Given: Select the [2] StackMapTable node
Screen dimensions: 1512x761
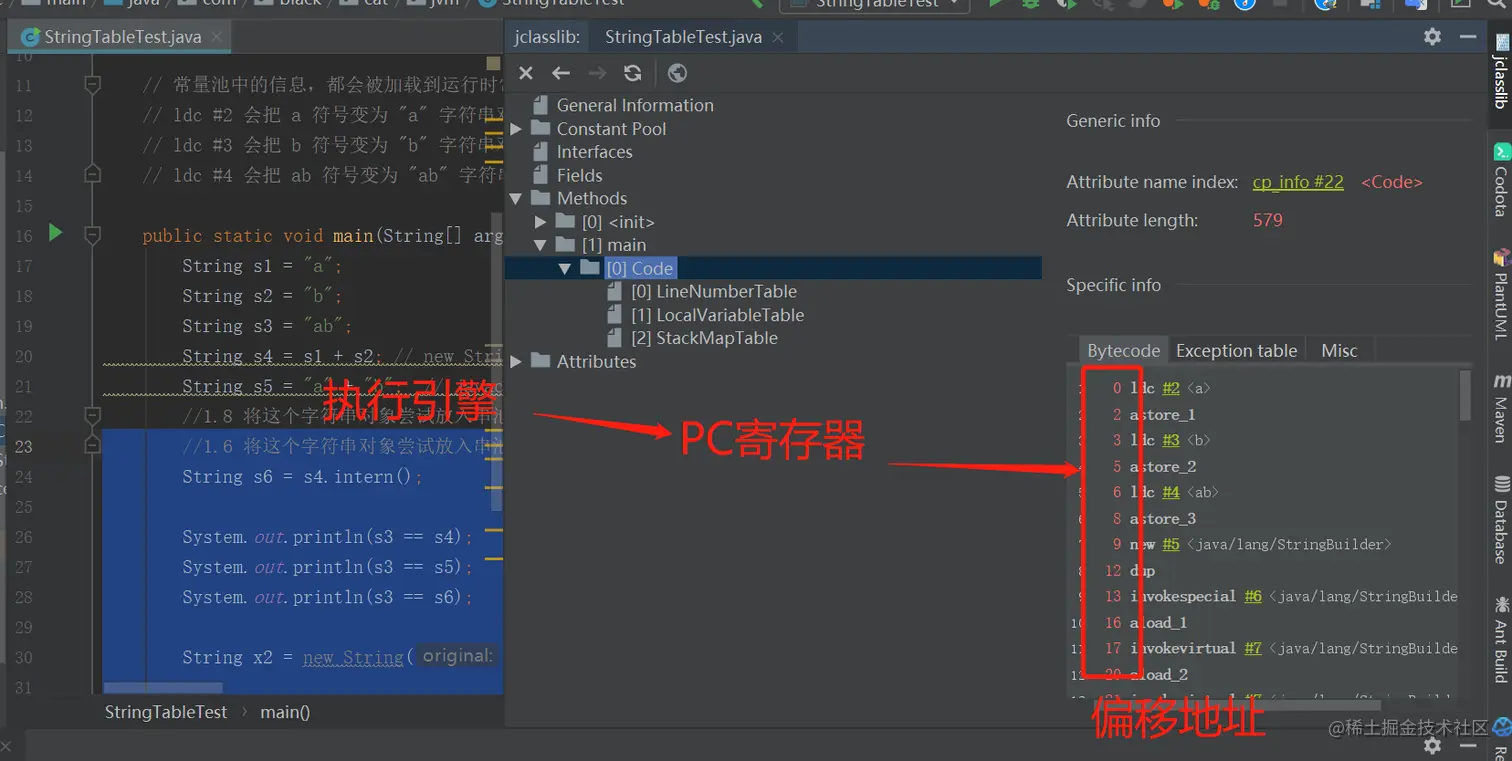Looking at the screenshot, I should [704, 338].
